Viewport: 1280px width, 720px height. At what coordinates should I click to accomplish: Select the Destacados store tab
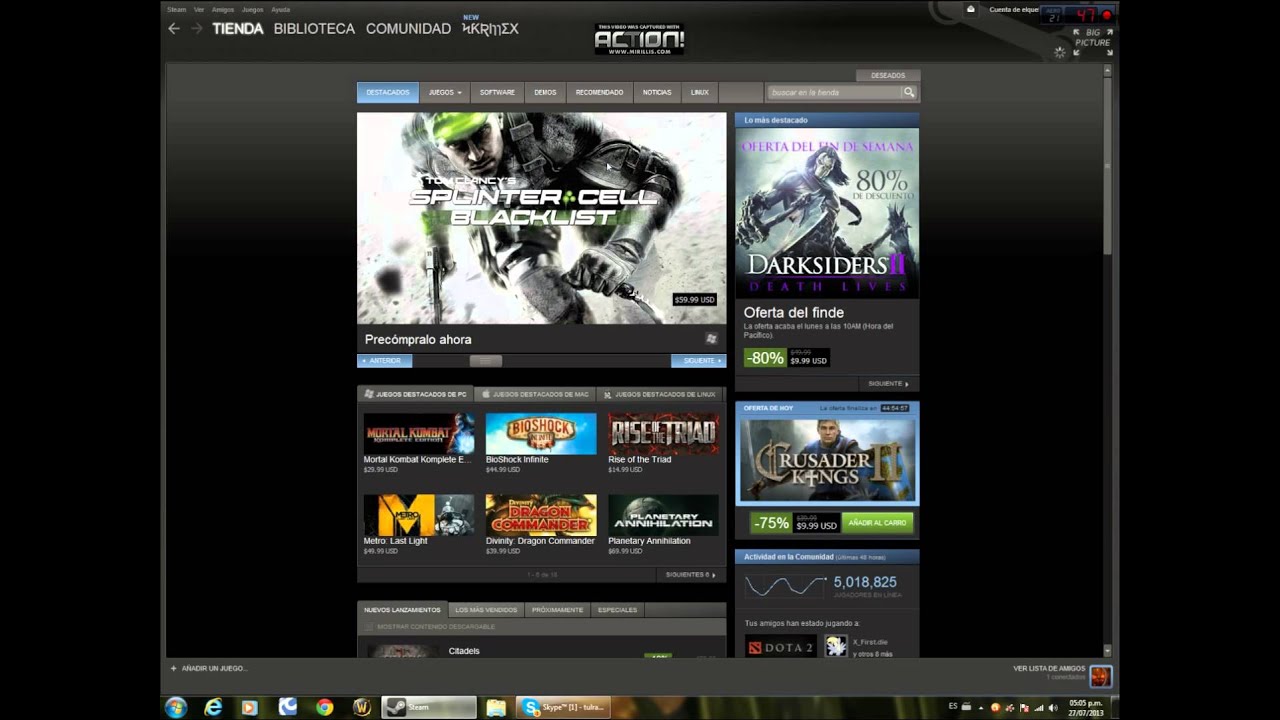(388, 92)
